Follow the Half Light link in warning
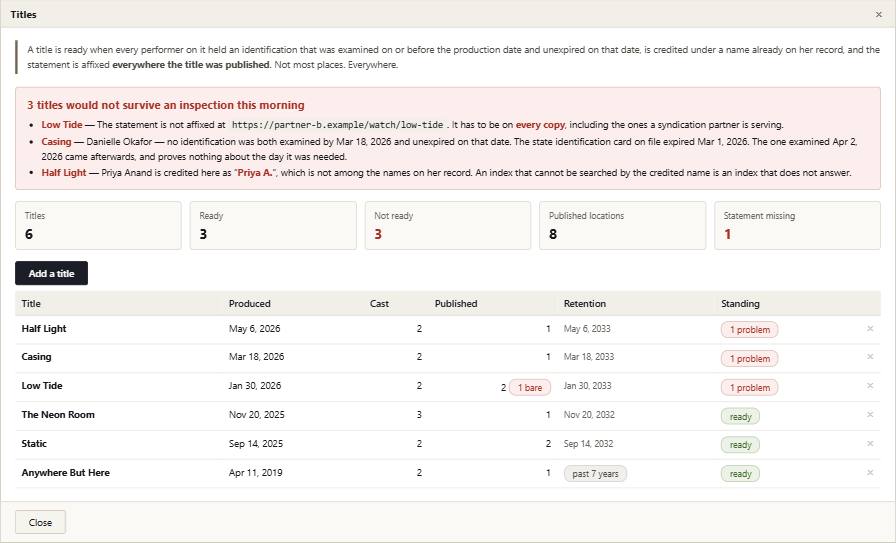This screenshot has height=543, width=896. point(63,173)
